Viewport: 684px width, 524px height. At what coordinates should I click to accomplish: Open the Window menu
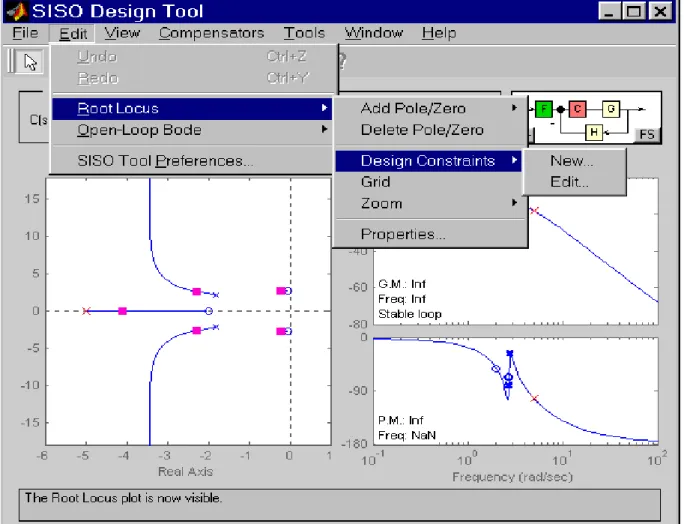click(x=374, y=33)
